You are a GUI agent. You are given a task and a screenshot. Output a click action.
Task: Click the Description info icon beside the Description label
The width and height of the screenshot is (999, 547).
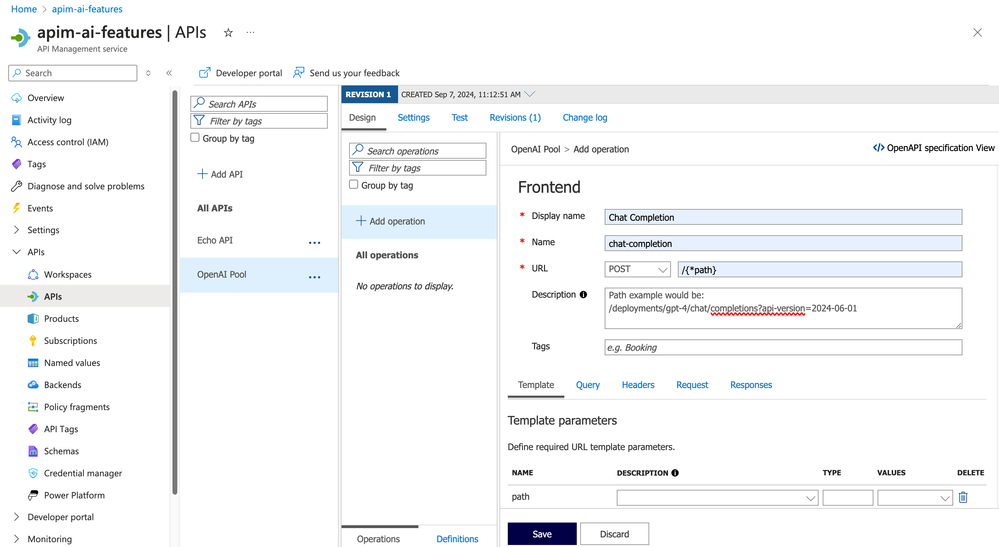[583, 294]
